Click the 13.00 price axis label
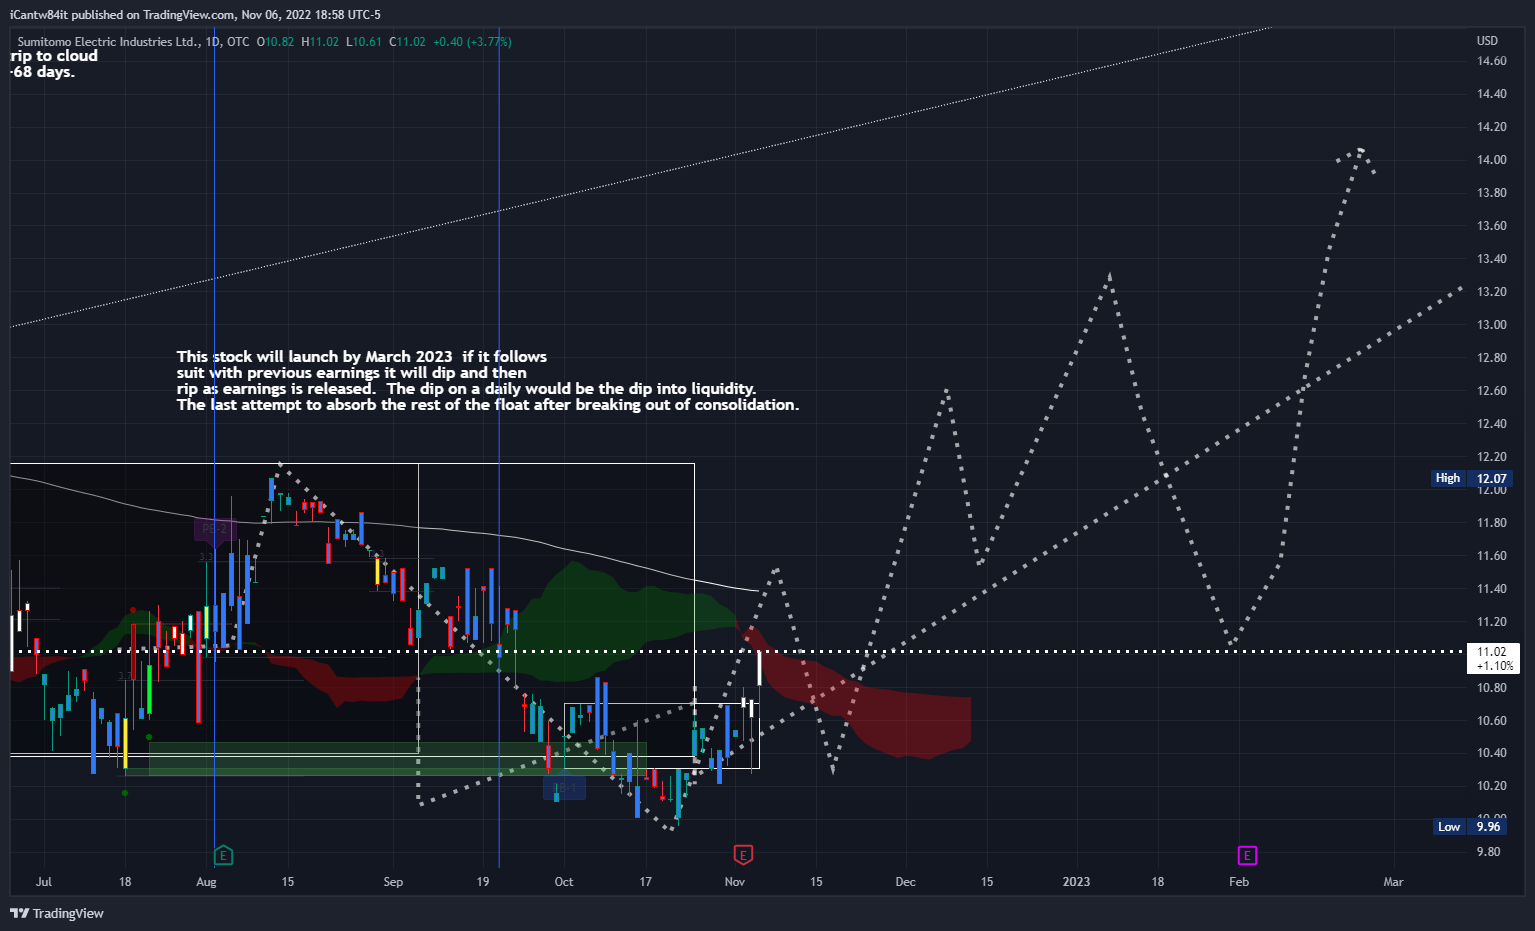 1491,325
